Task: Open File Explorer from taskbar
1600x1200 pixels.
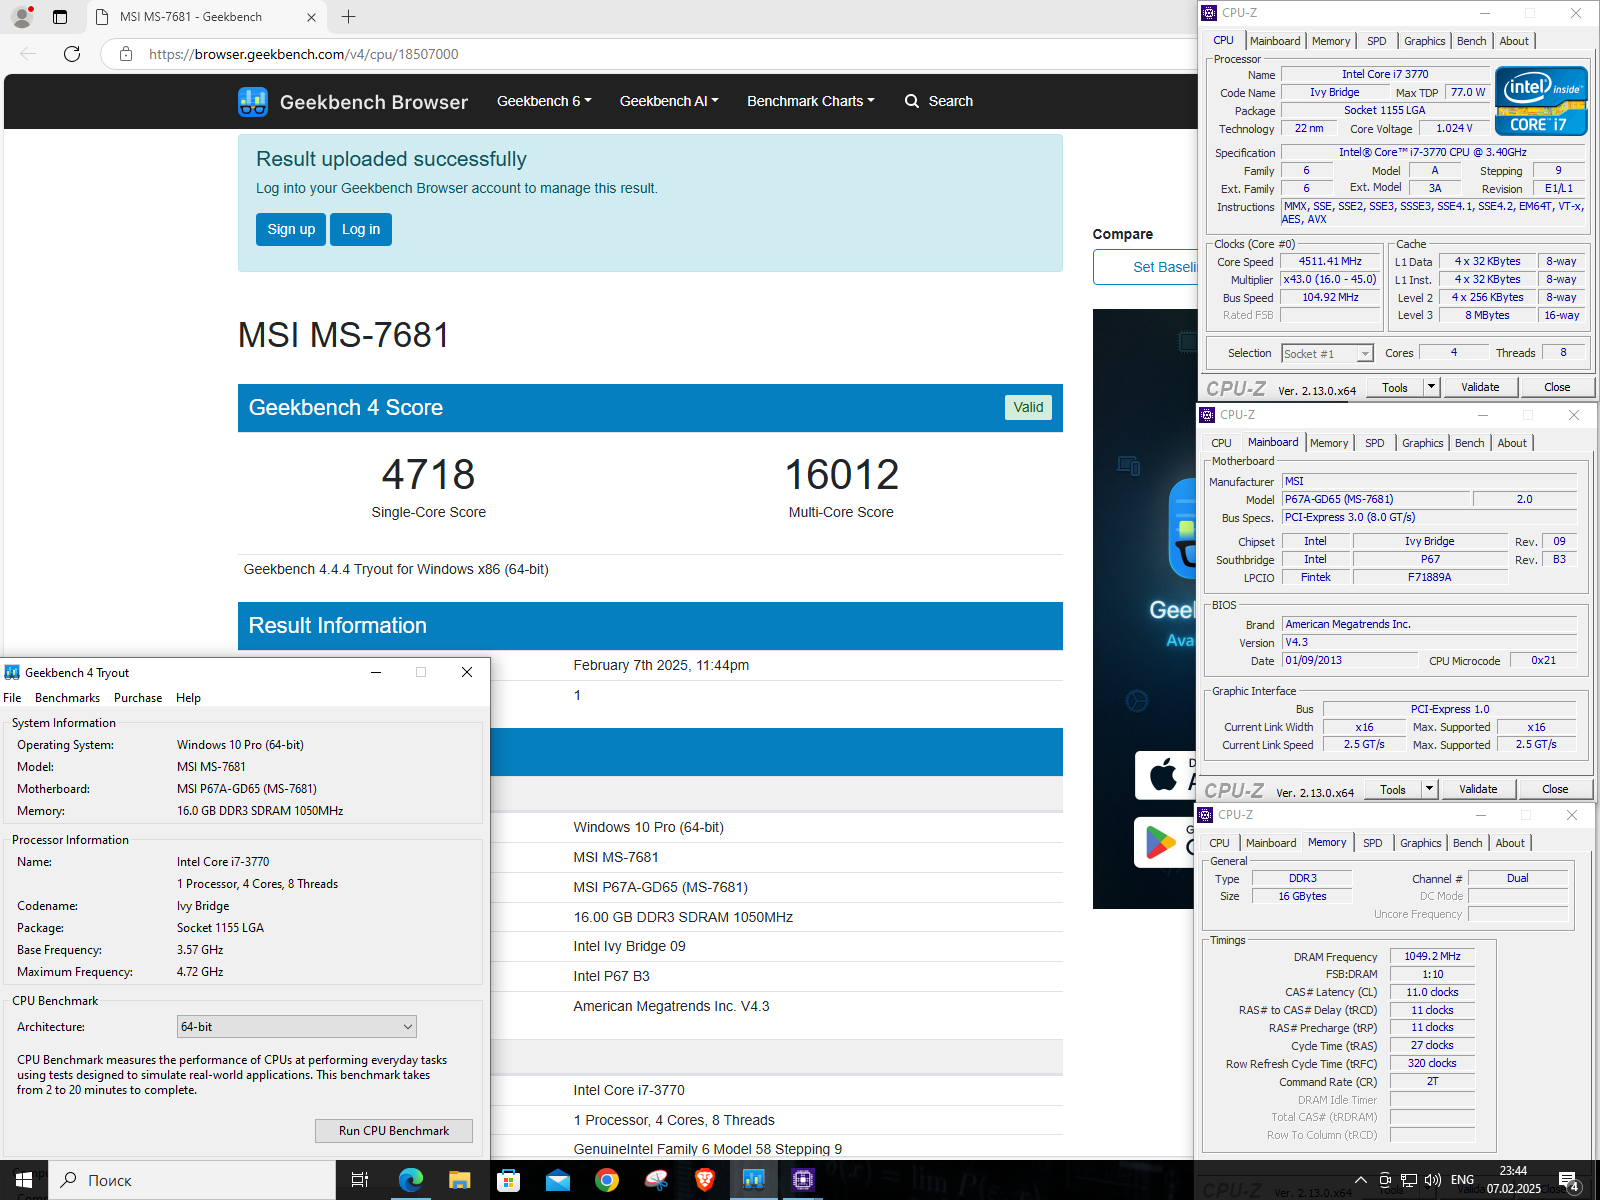Action: tap(459, 1180)
